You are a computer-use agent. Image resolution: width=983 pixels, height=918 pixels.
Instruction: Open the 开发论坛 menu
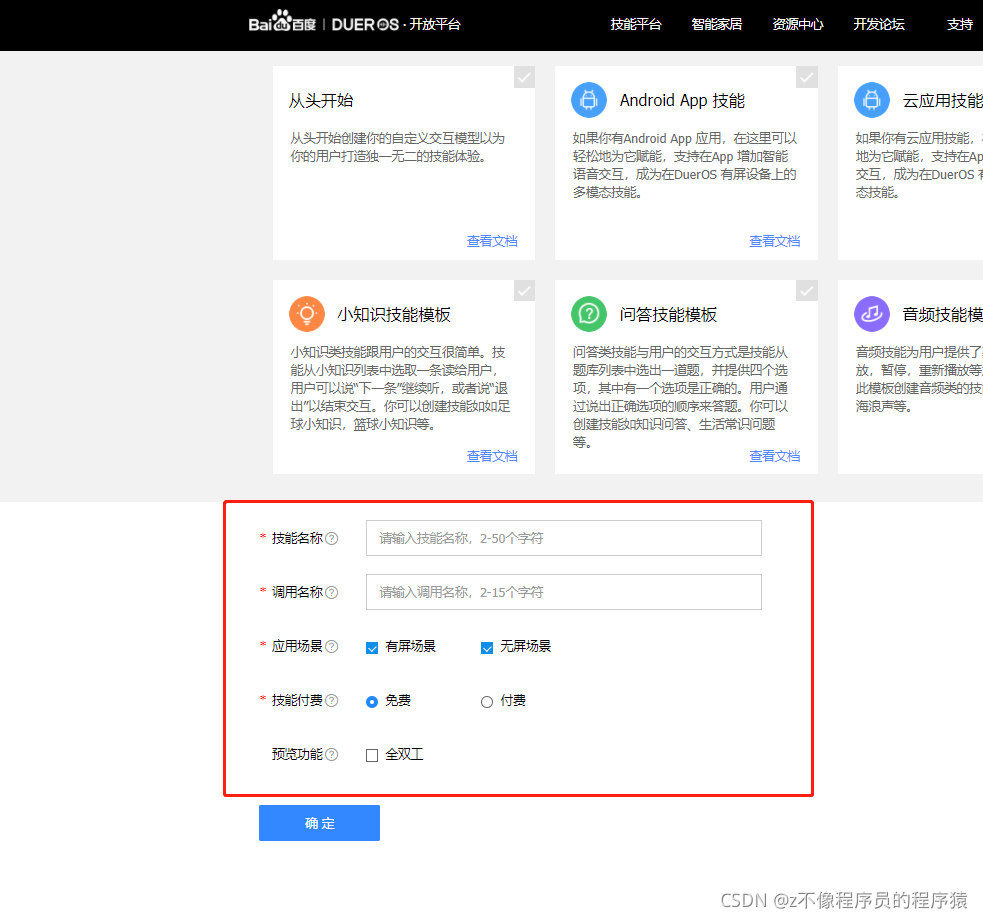click(x=879, y=24)
